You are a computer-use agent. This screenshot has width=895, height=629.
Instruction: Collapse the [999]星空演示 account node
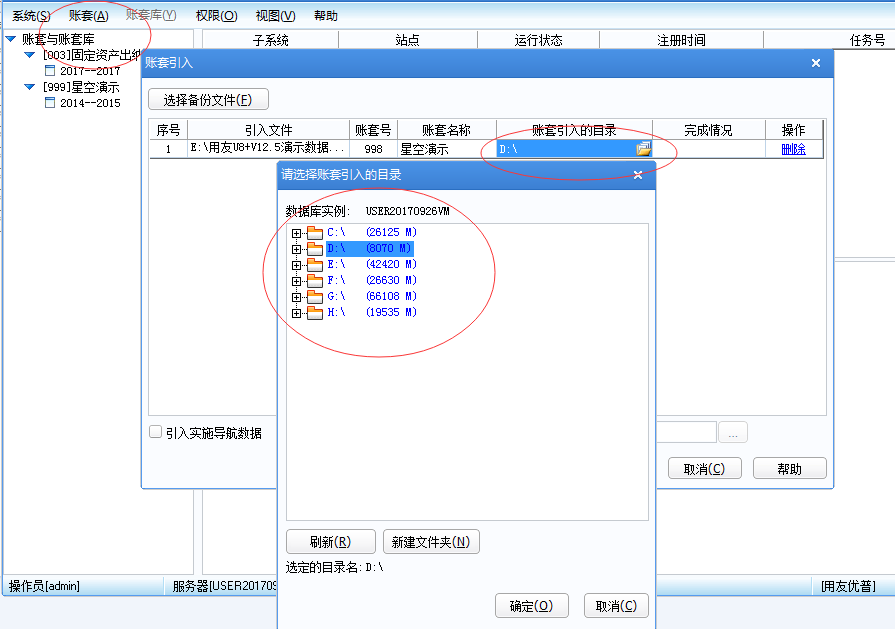pos(30,87)
